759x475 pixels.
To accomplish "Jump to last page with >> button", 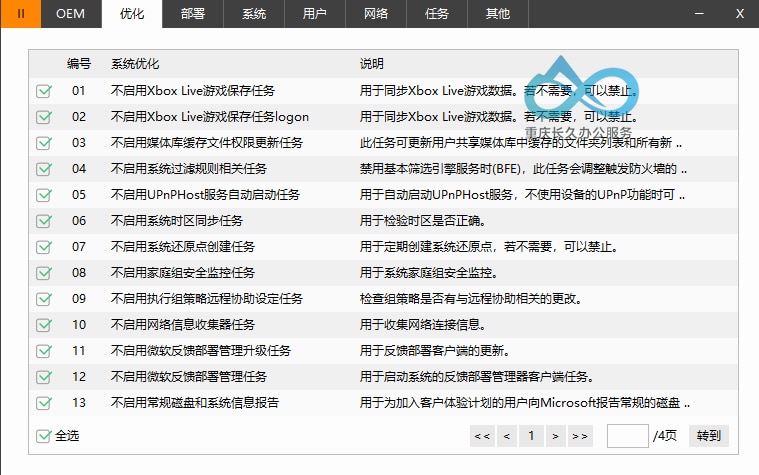I will [580, 436].
